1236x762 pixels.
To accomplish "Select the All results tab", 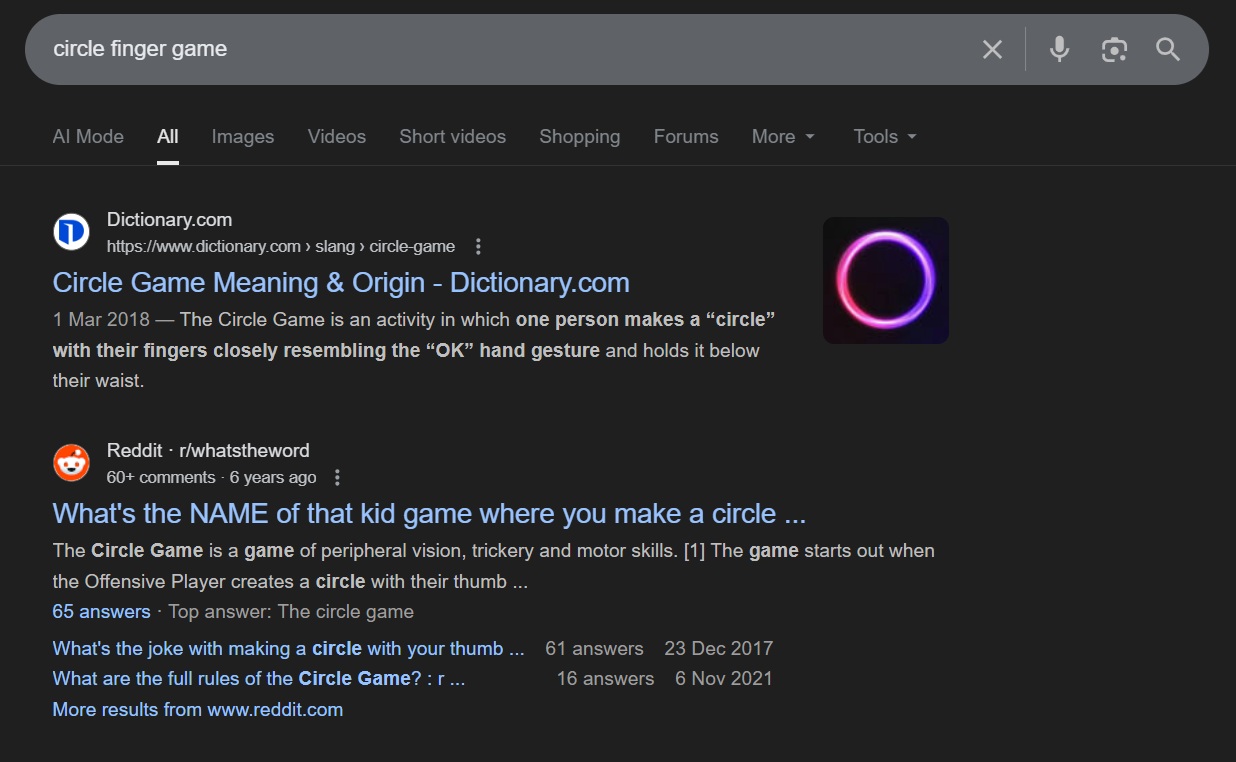I will point(168,137).
